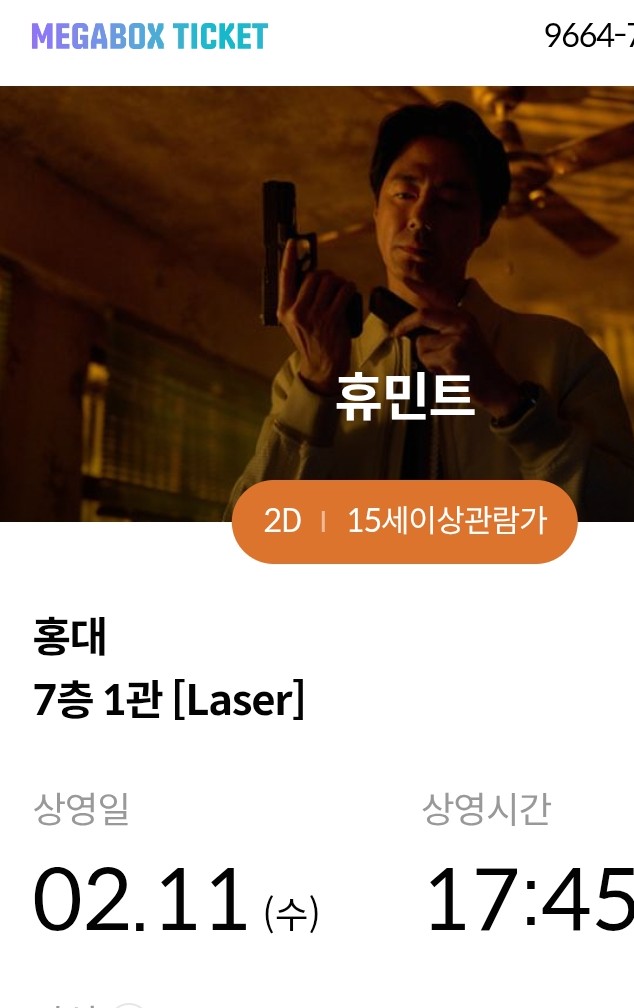Tap the MEGABOX TICKET logo
634x1008 pixels.
click(x=149, y=37)
